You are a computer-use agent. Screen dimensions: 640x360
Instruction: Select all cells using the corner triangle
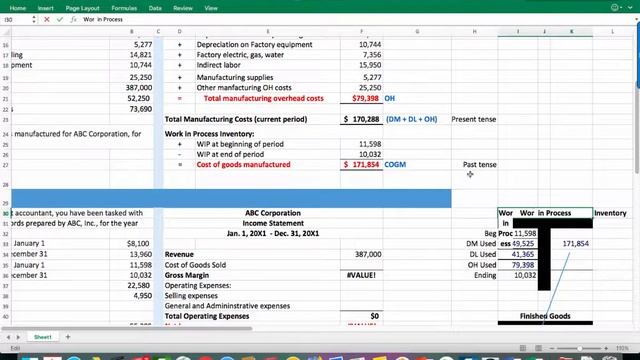point(6,31)
